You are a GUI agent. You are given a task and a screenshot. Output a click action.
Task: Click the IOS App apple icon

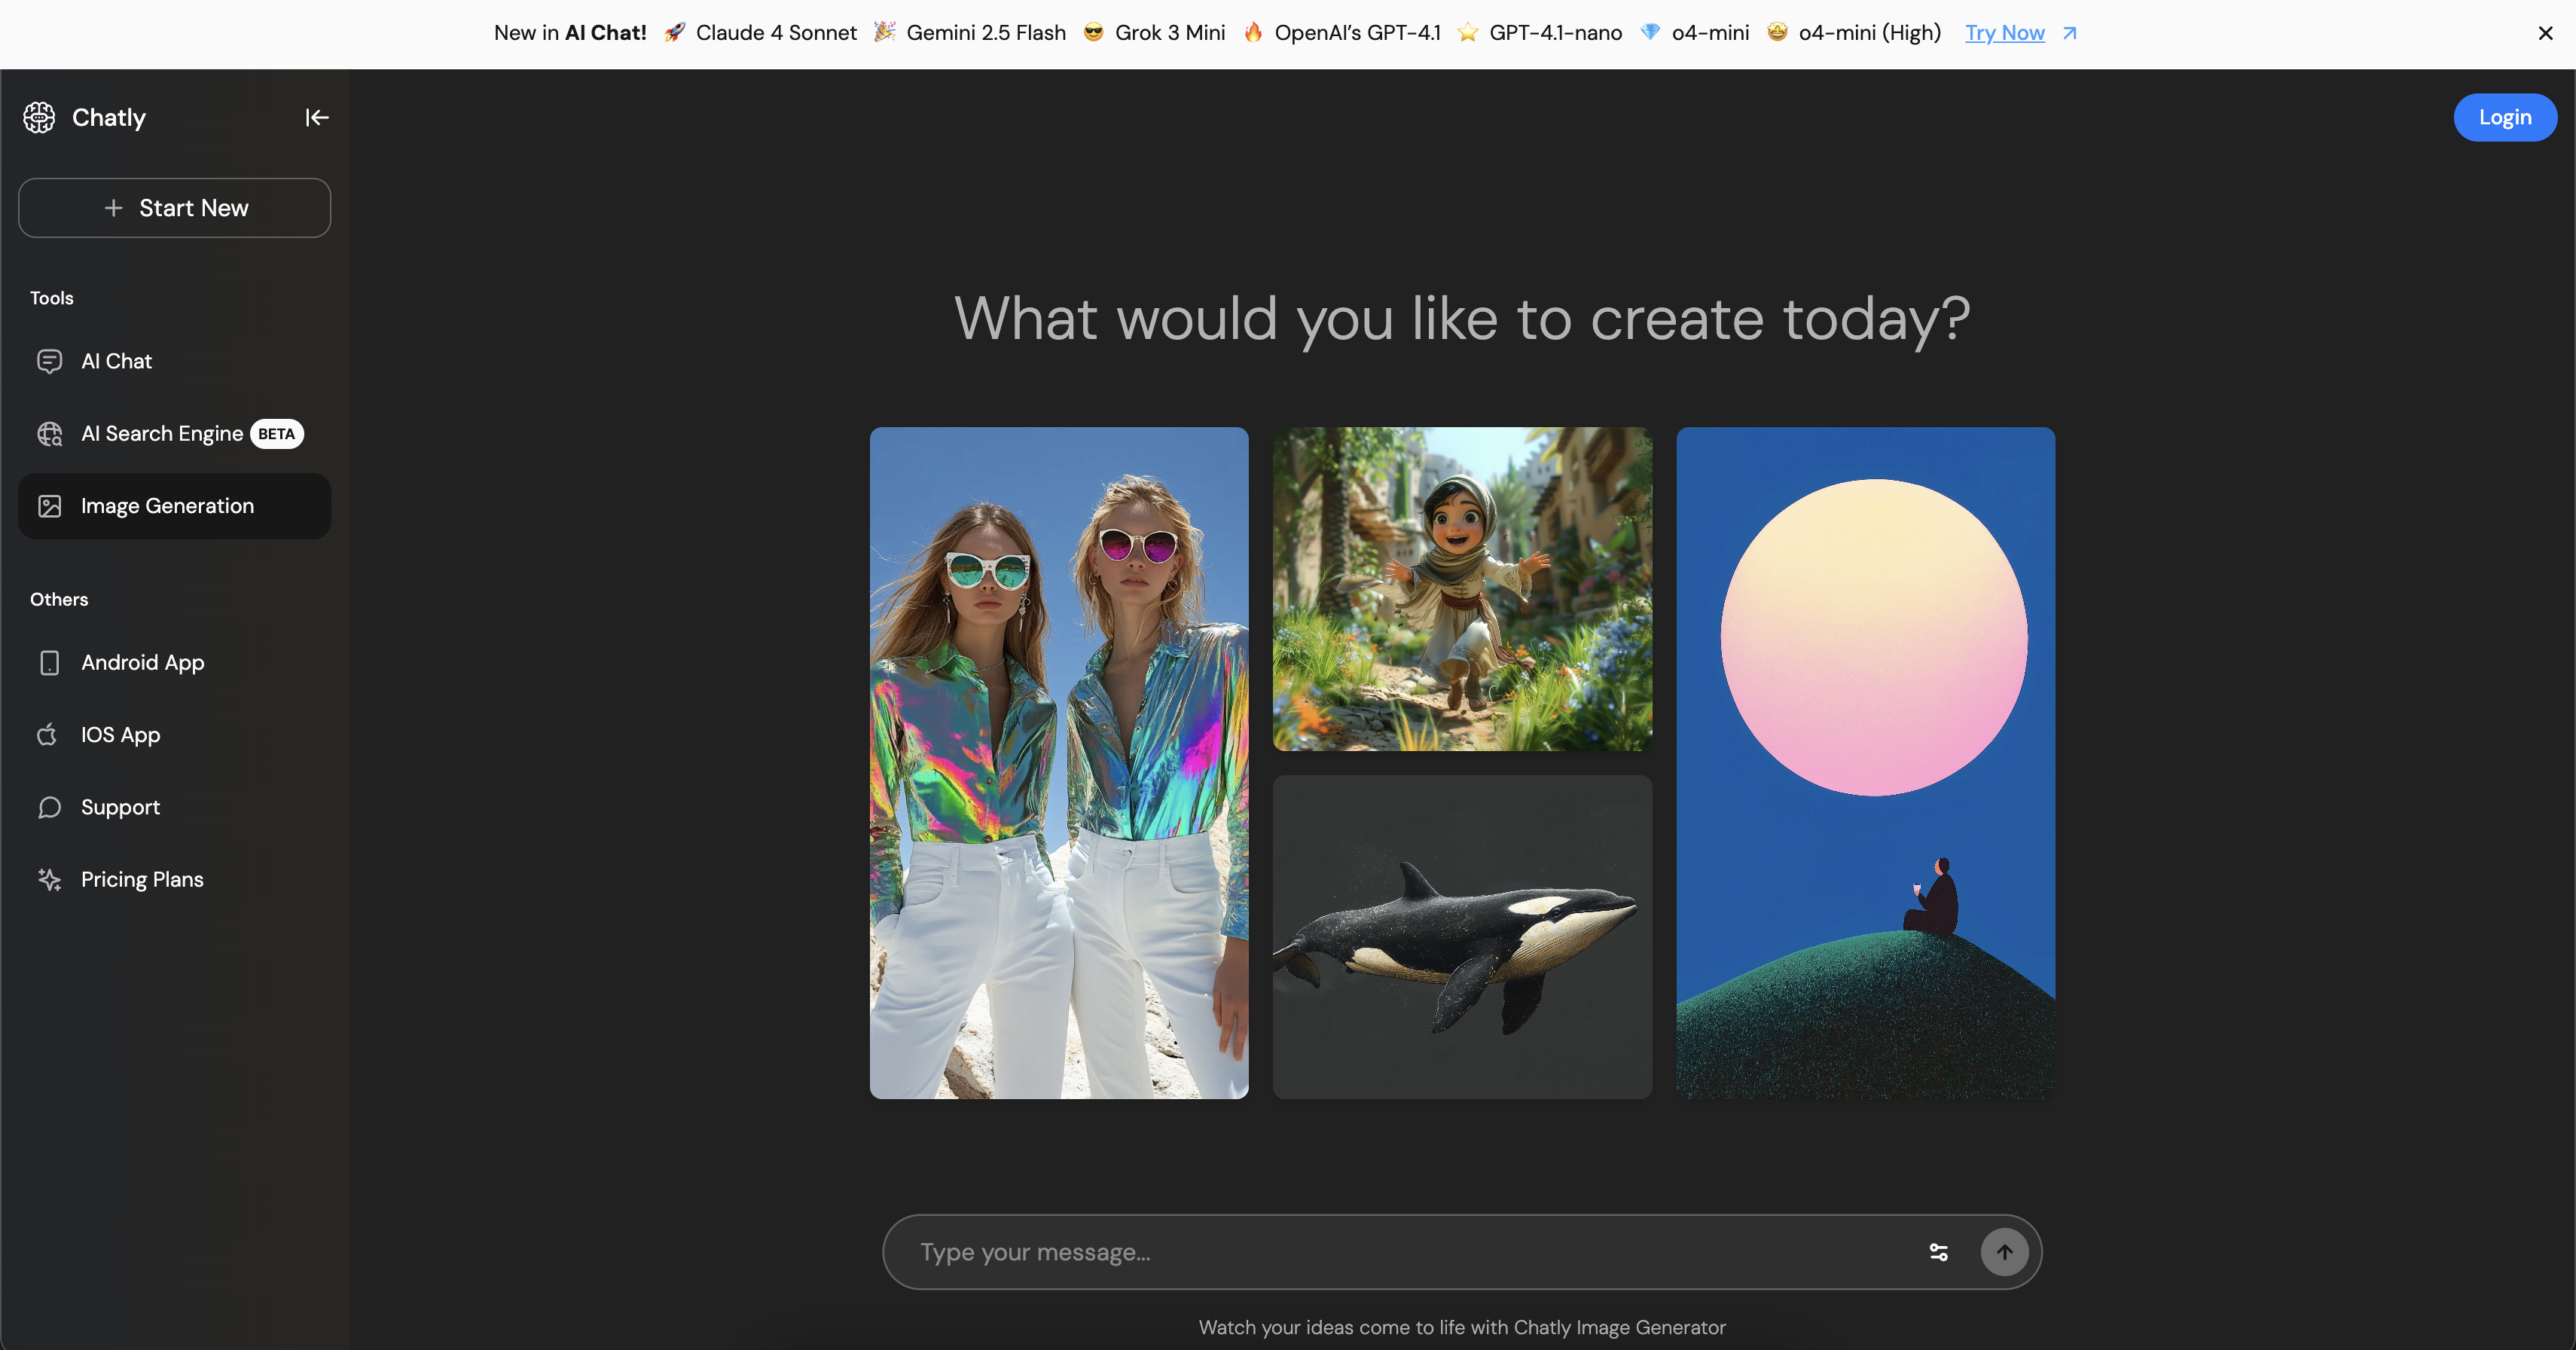coord(47,734)
